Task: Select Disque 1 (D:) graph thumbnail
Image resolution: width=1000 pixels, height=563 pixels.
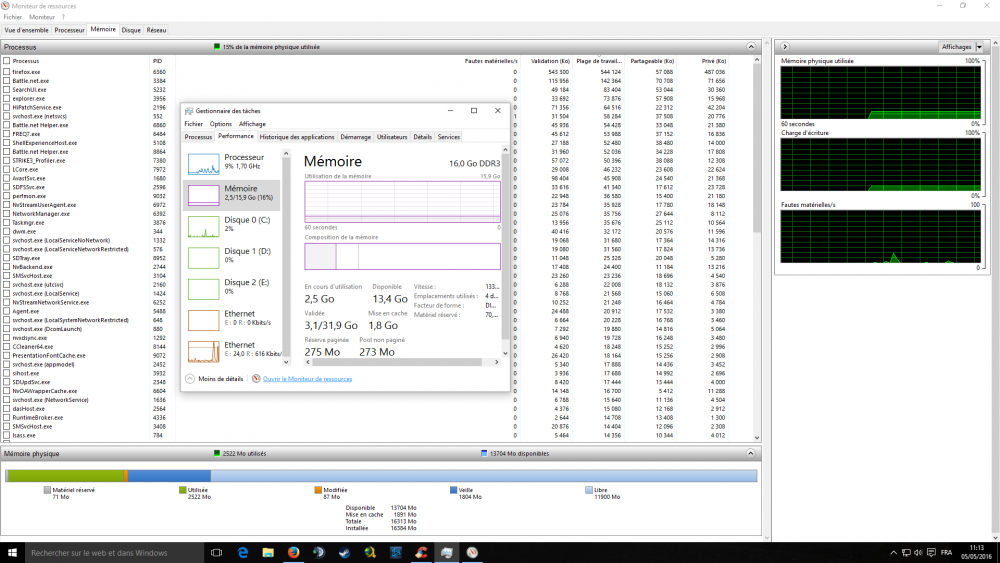Action: (x=204, y=257)
